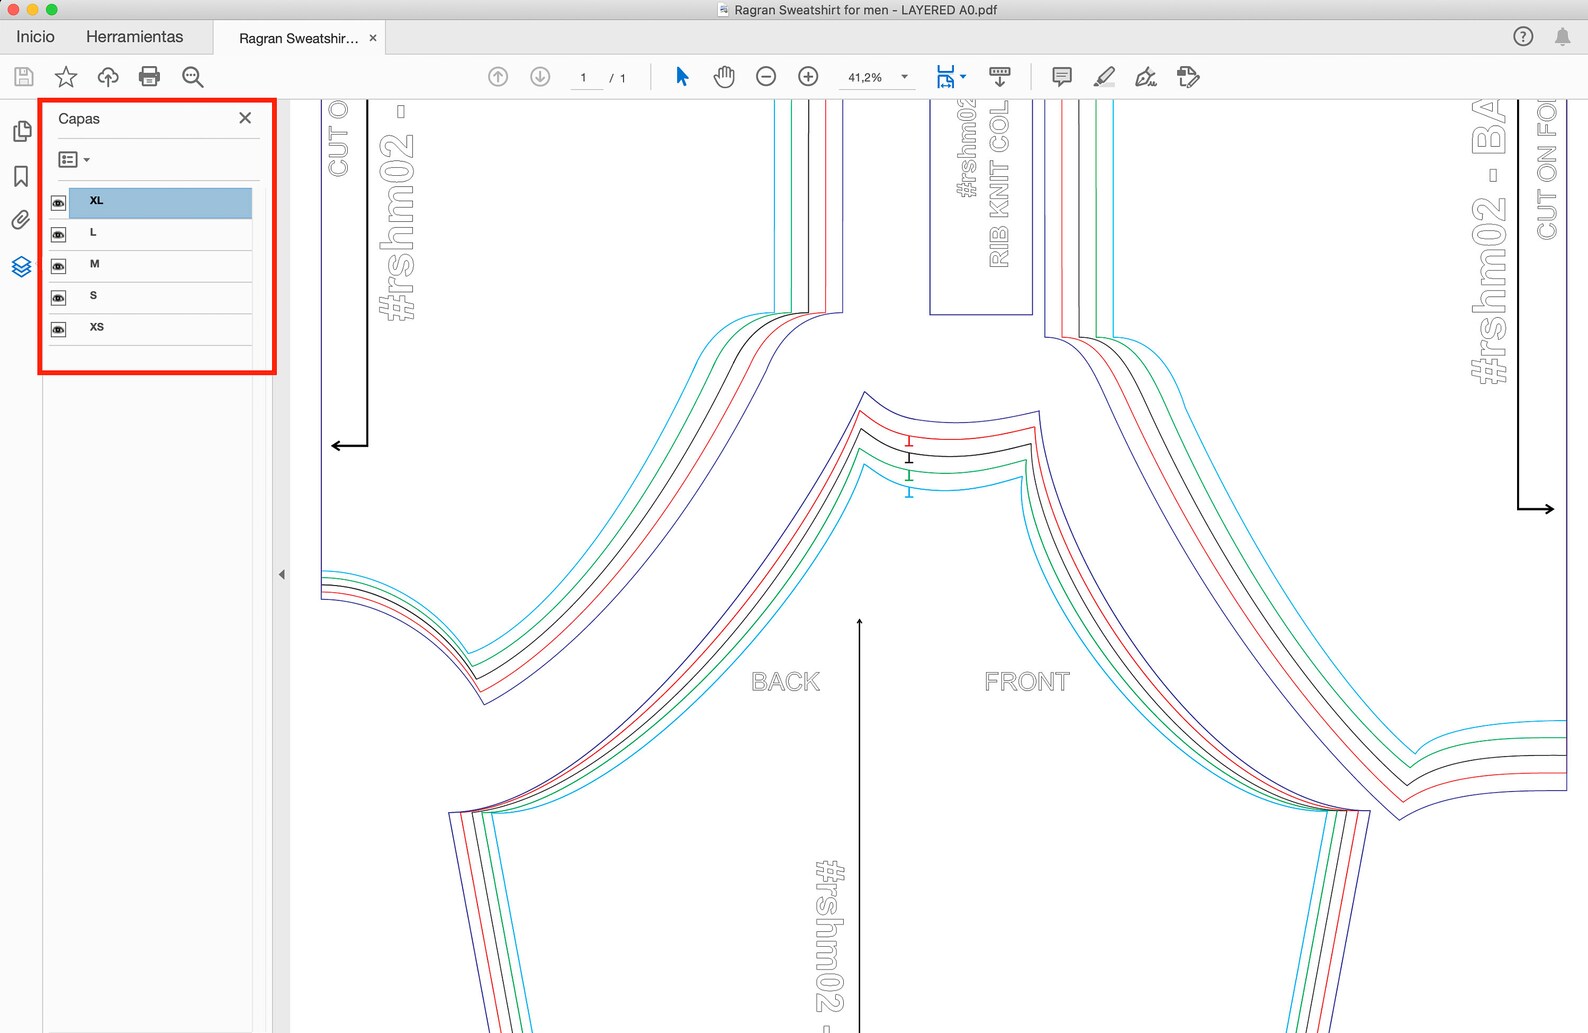Add a comment note icon
The height and width of the screenshot is (1033, 1588).
(1062, 77)
